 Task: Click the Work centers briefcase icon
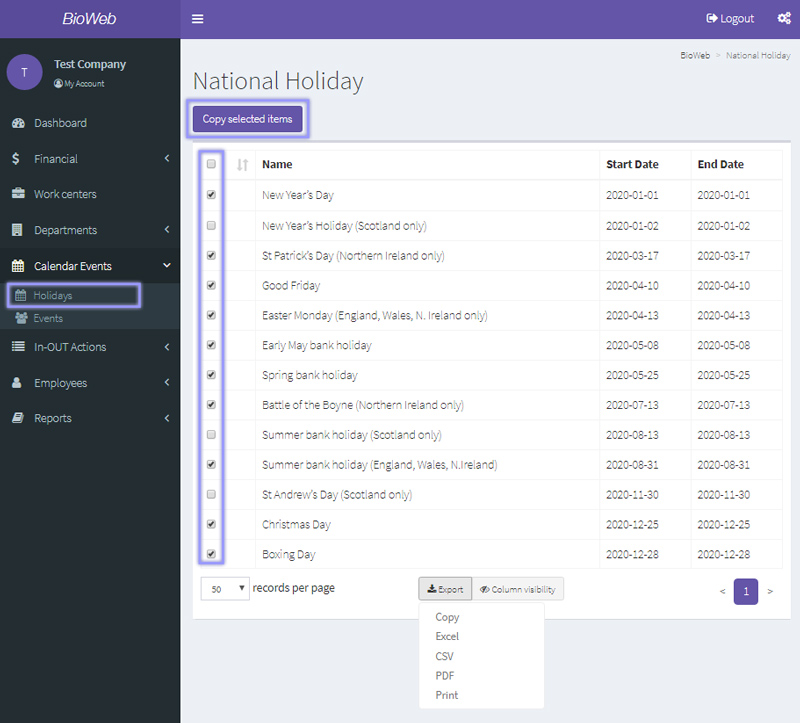coord(18,194)
